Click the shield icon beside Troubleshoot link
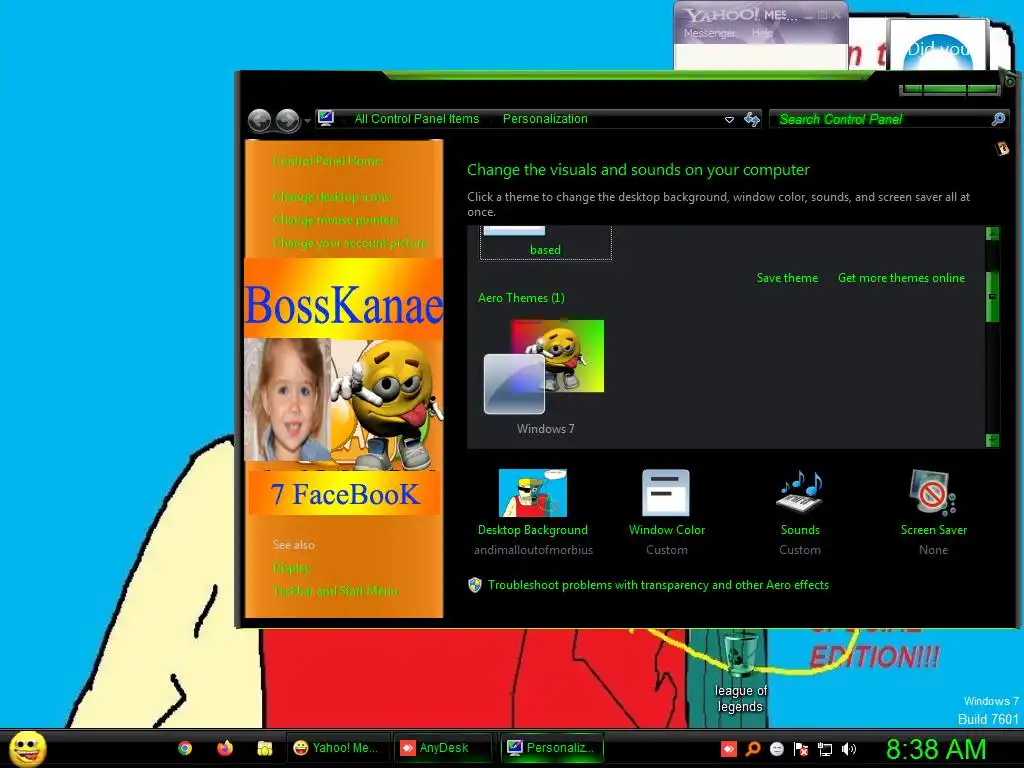The height and width of the screenshot is (768, 1024). pos(475,584)
